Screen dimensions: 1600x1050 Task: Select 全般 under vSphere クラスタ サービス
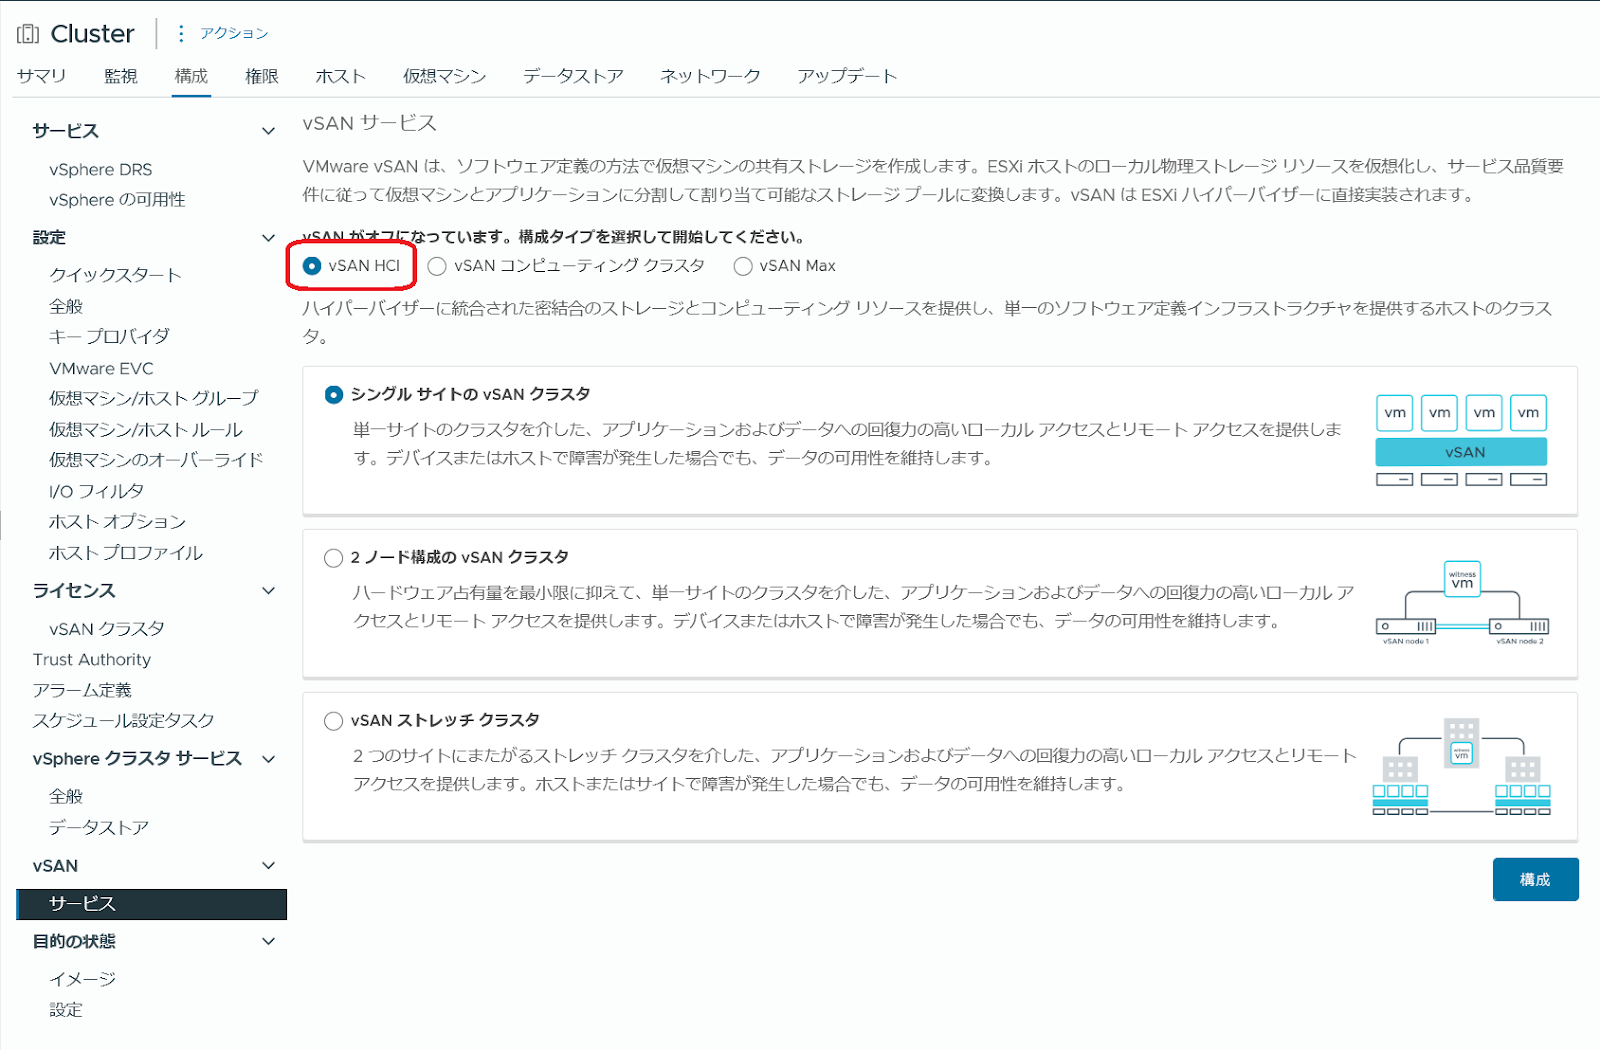[x=66, y=797]
